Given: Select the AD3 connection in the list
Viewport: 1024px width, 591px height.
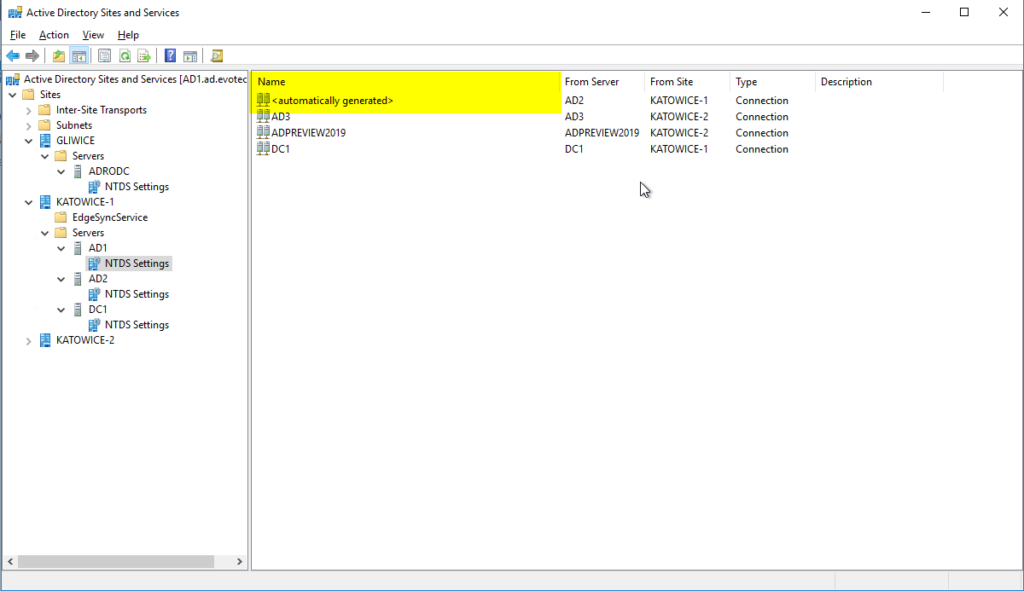Looking at the screenshot, I should 279,116.
